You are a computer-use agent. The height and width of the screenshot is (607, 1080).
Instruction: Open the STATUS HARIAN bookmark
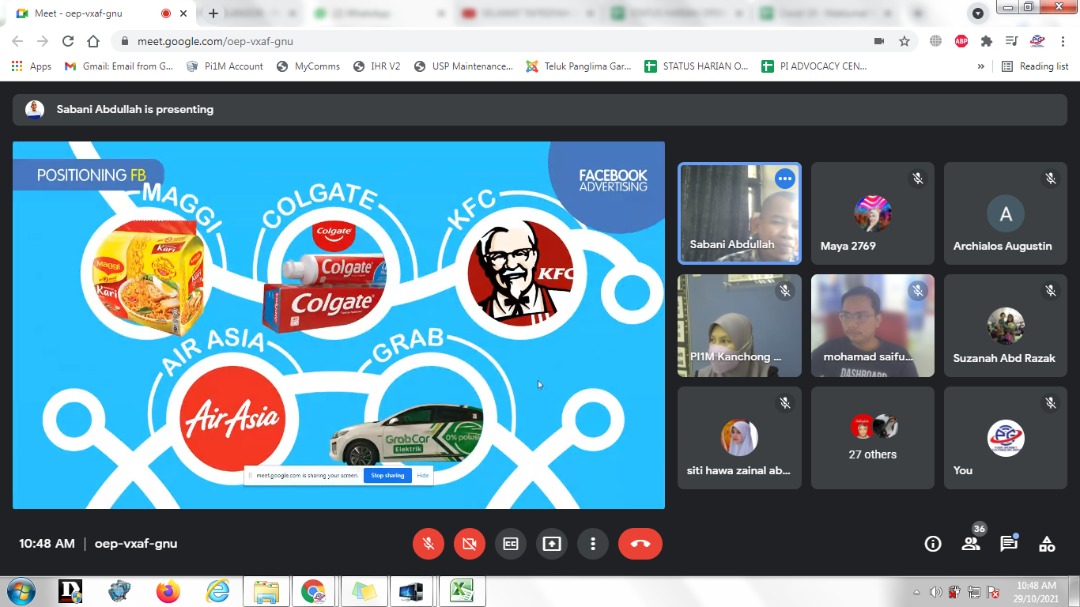(696, 66)
